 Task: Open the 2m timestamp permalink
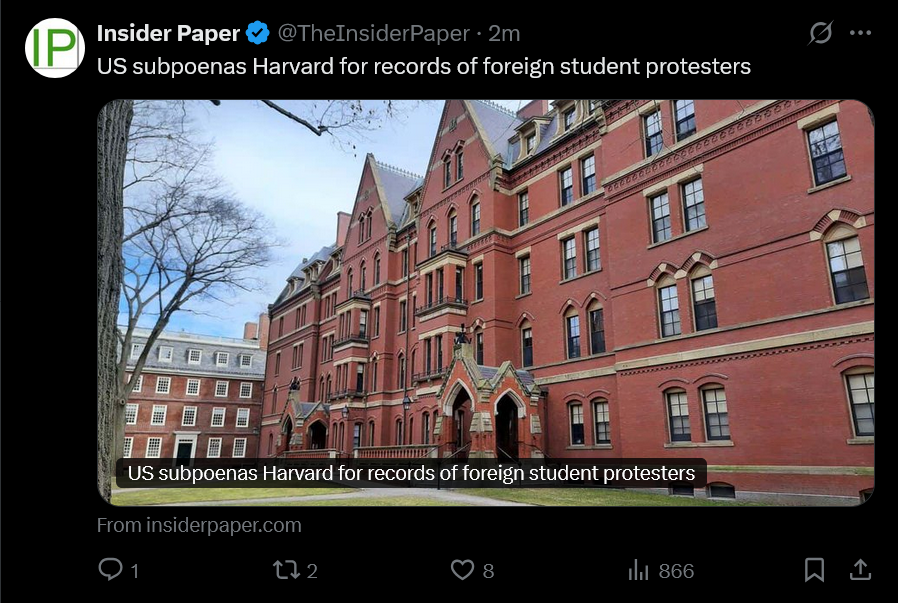[x=504, y=34]
